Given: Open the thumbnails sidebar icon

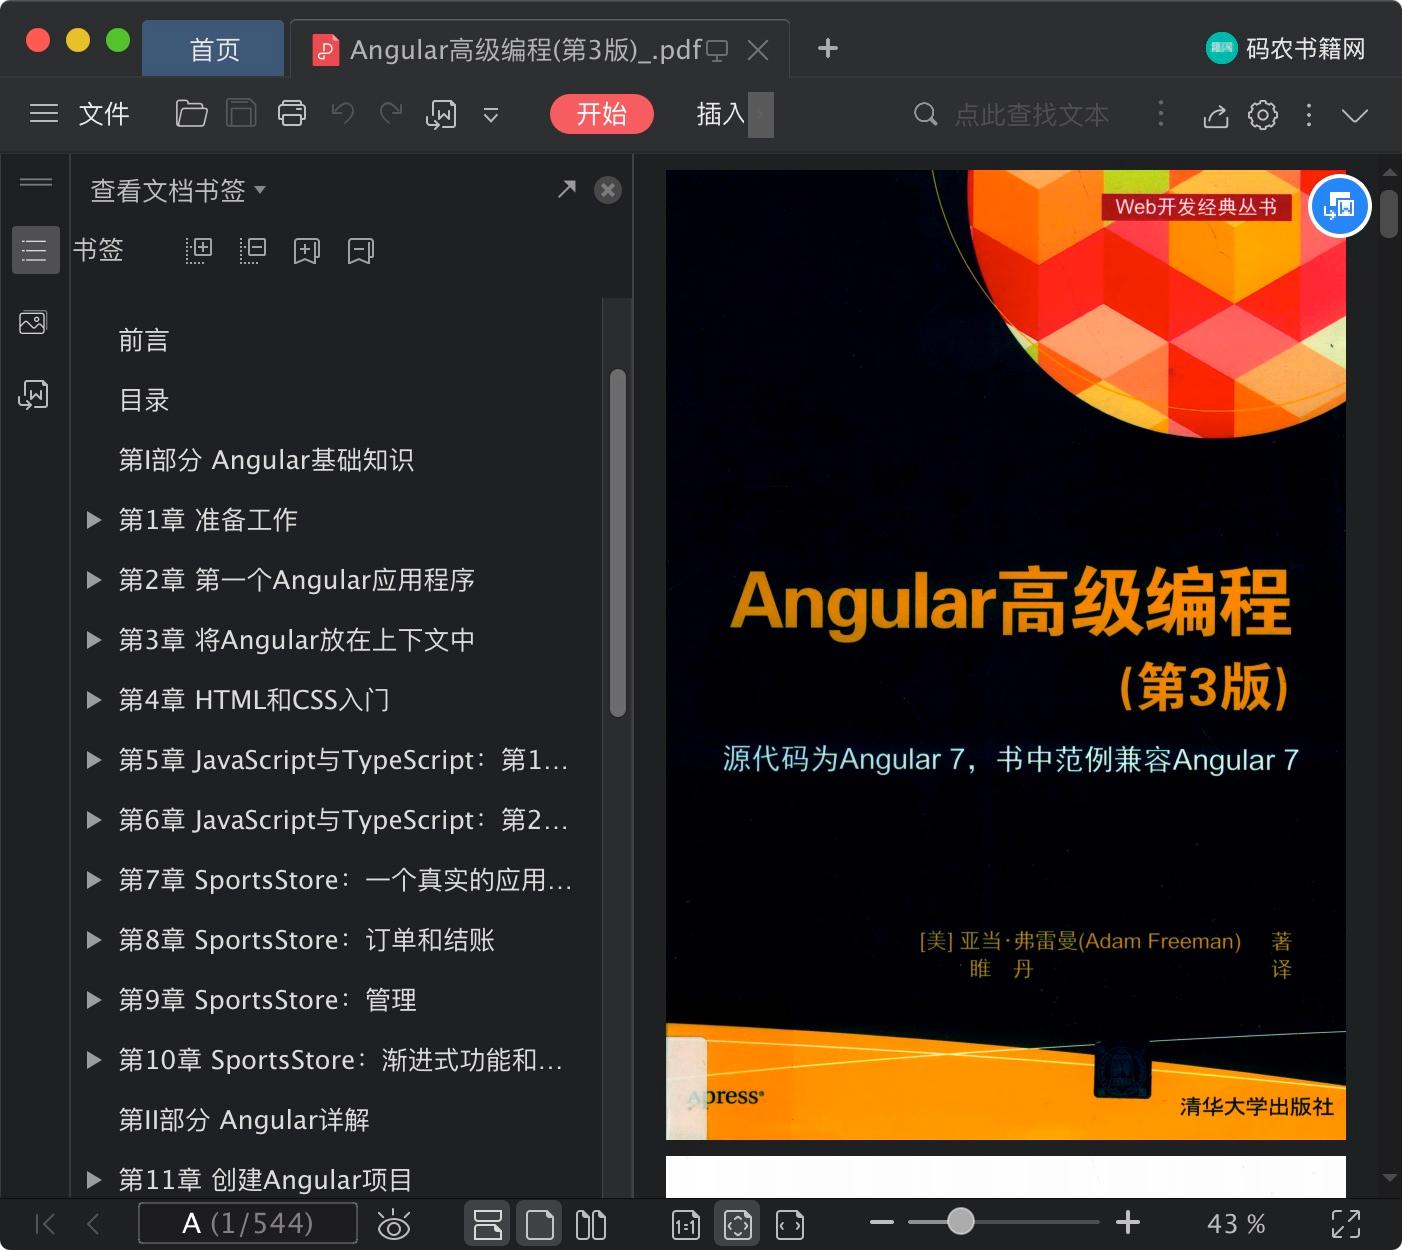Looking at the screenshot, I should [33, 322].
